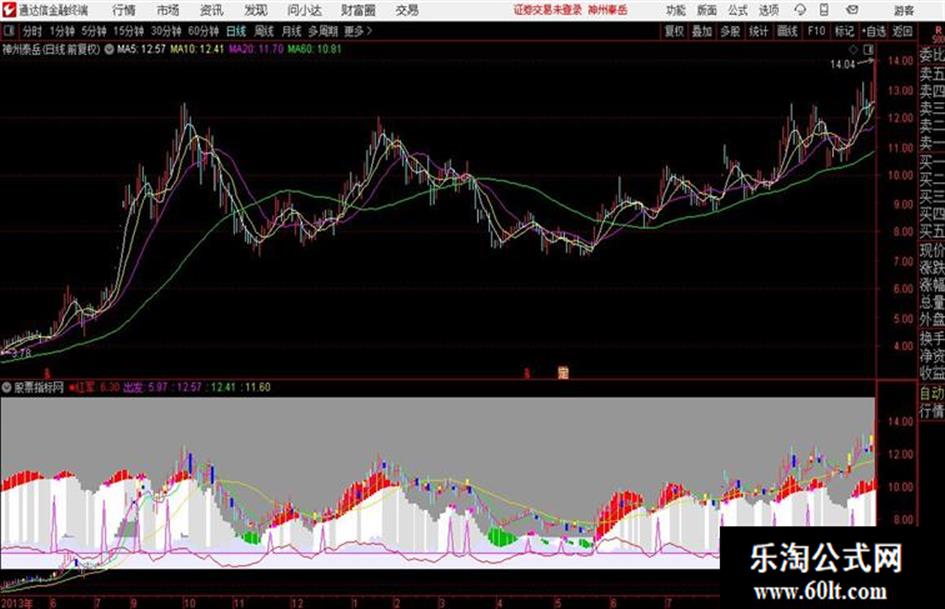Open main chart indicator dropdown beside 神州泰岳
Screen dimensions: 945x609
(109, 49)
